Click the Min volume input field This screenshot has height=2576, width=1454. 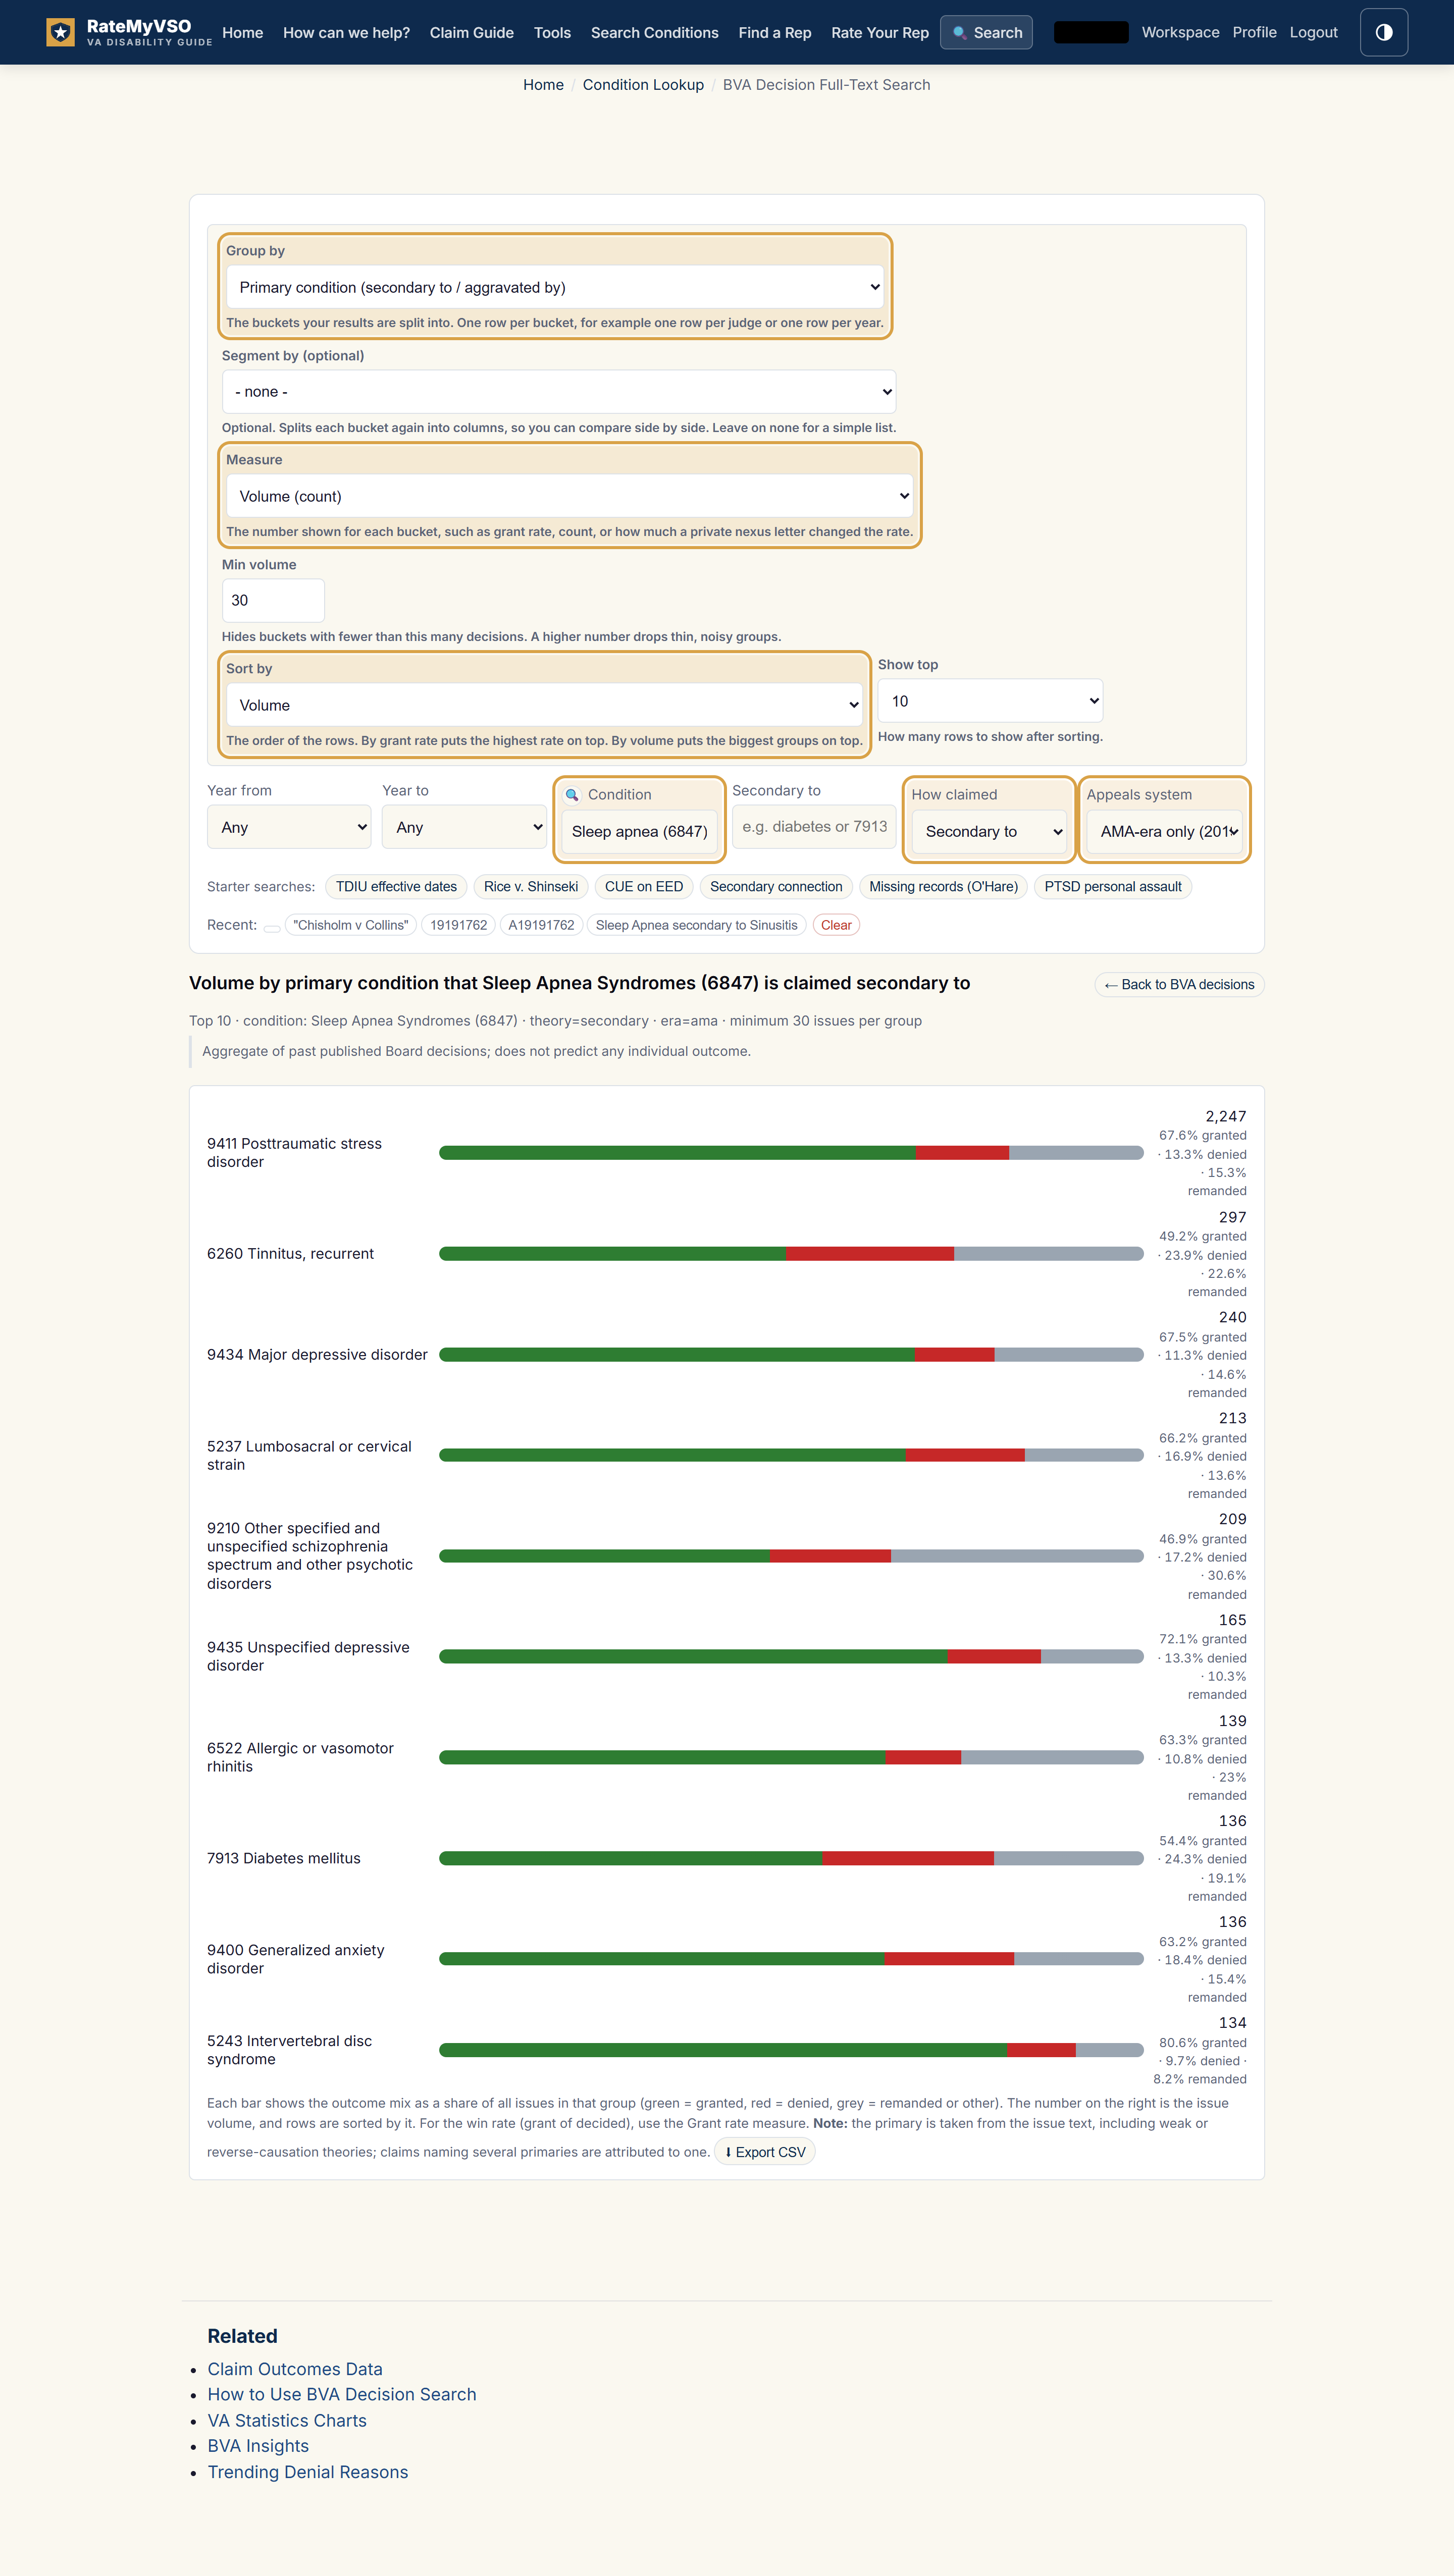pyautogui.click(x=273, y=600)
